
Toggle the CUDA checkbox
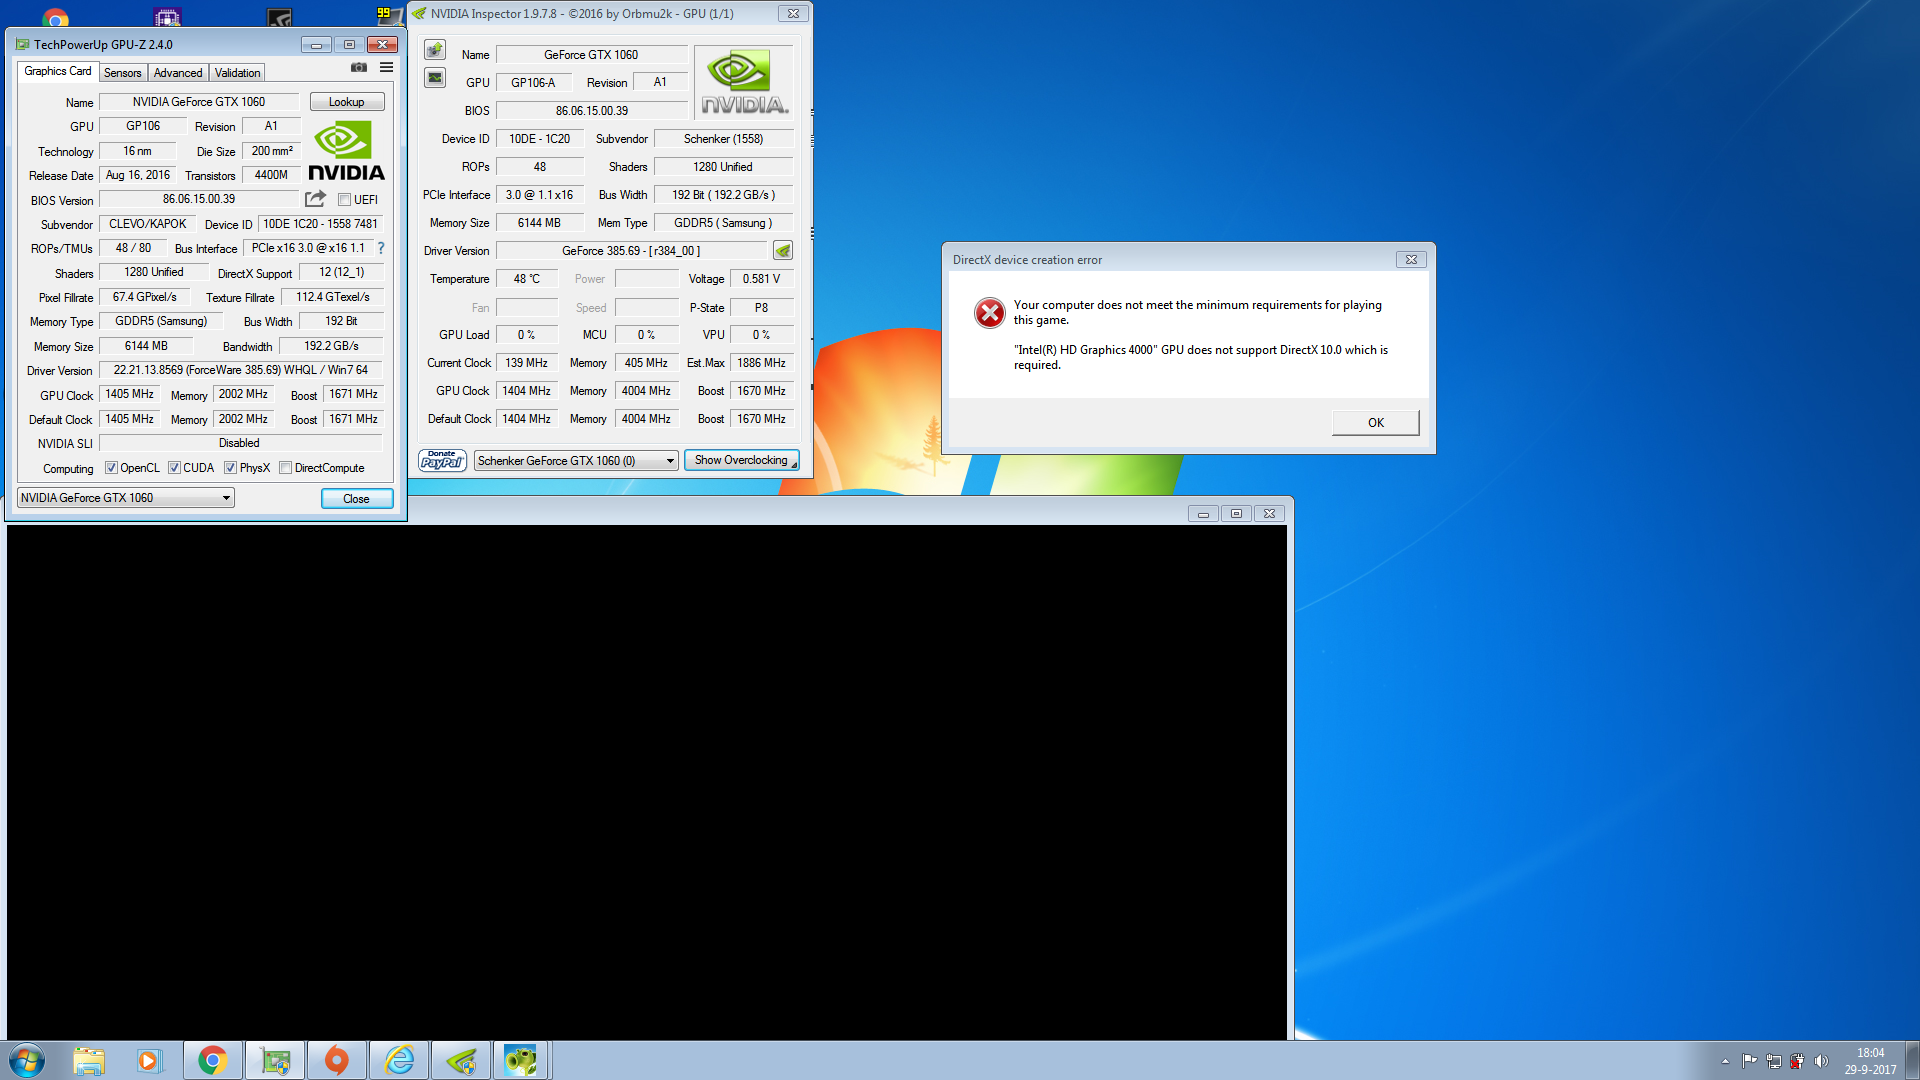pyautogui.click(x=174, y=468)
